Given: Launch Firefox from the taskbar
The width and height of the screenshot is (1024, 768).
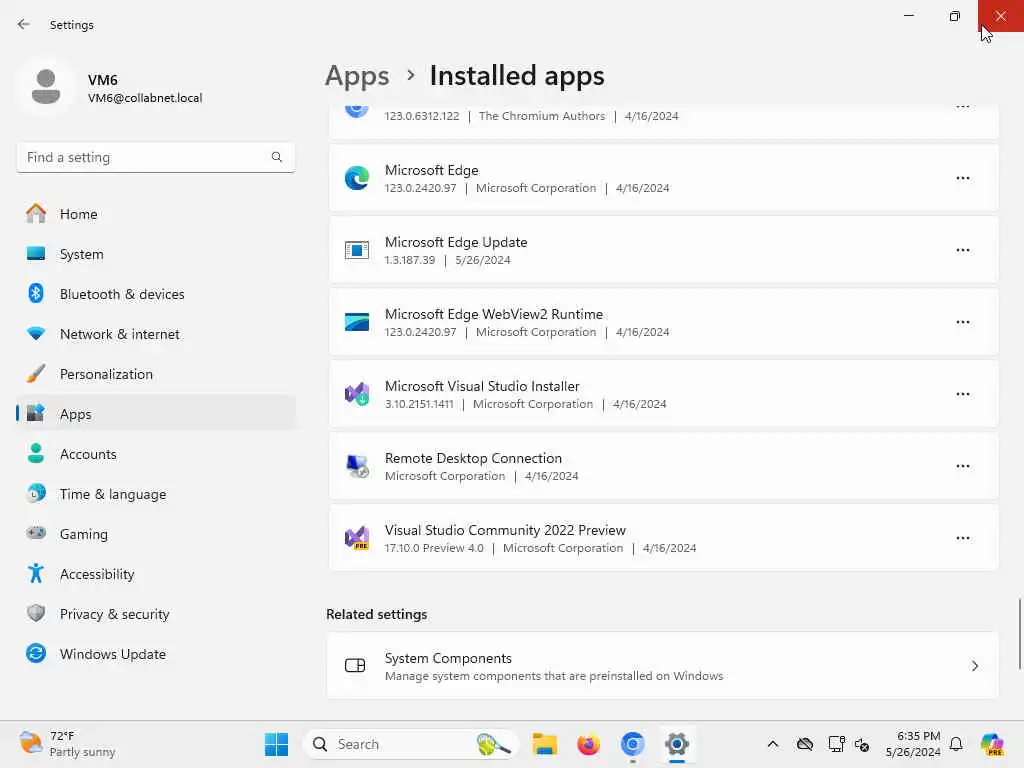Looking at the screenshot, I should [x=588, y=744].
